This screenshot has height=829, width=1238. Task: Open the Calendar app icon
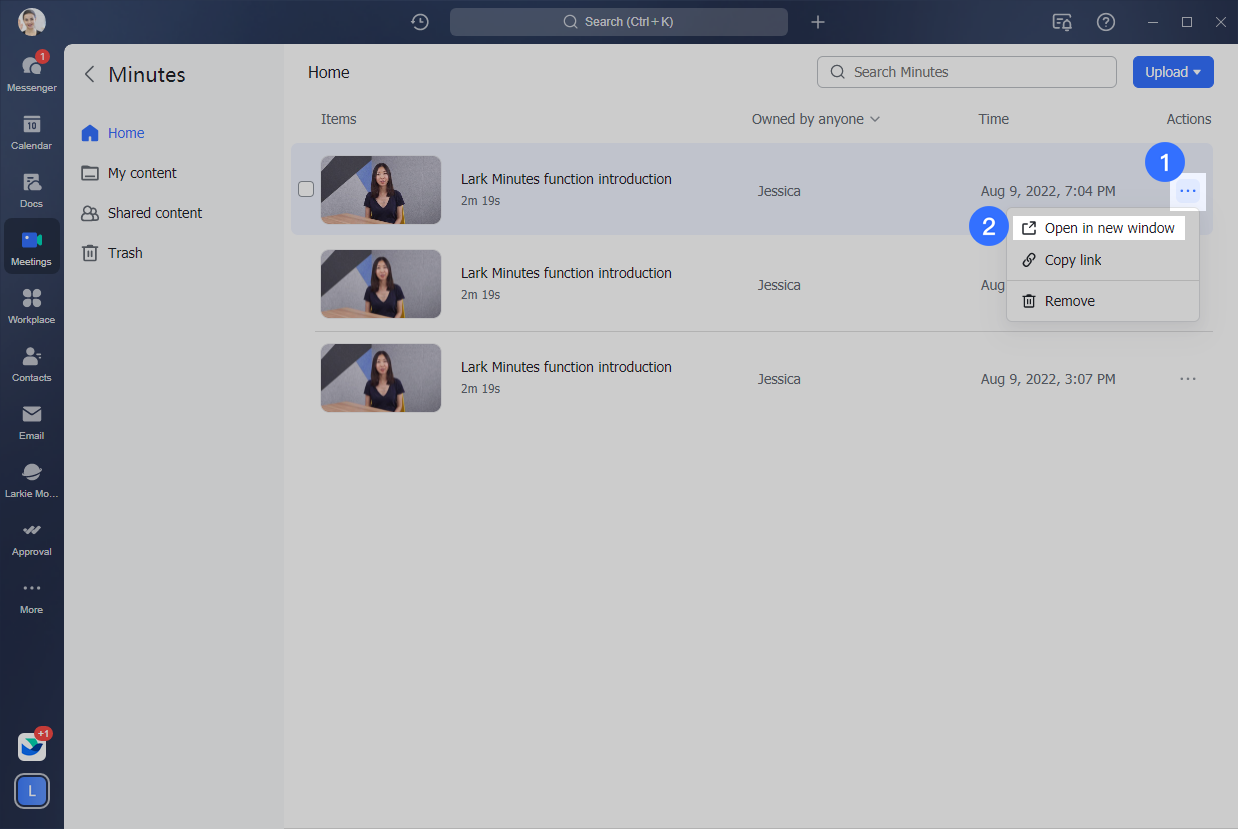[x=31, y=130]
